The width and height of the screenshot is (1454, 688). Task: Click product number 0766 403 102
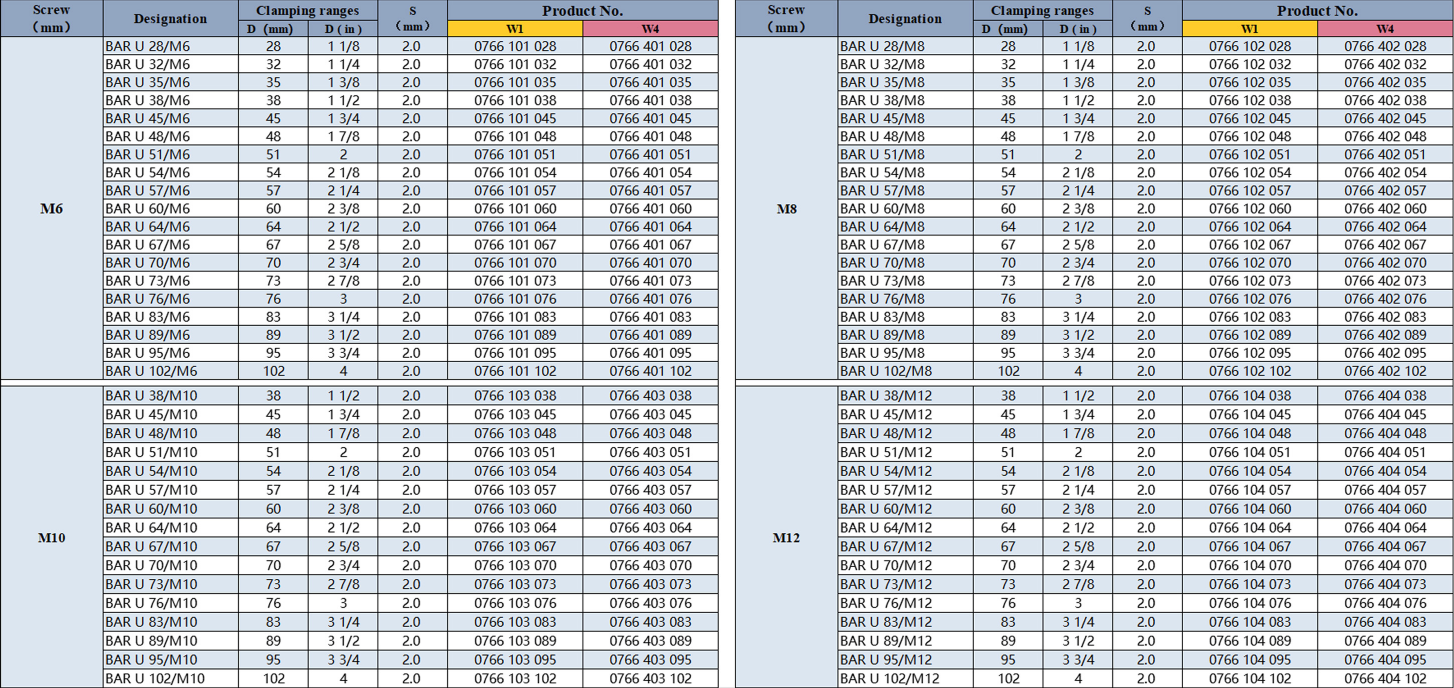click(650, 679)
